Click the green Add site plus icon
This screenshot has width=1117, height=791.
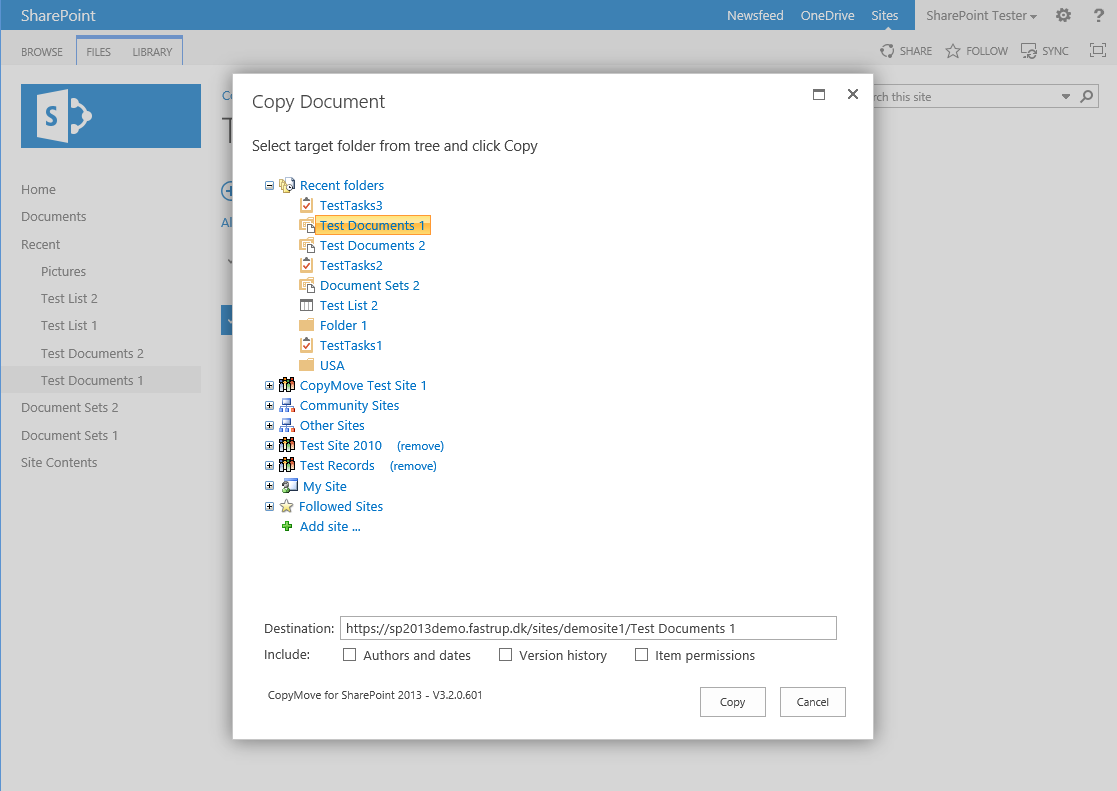(286, 526)
